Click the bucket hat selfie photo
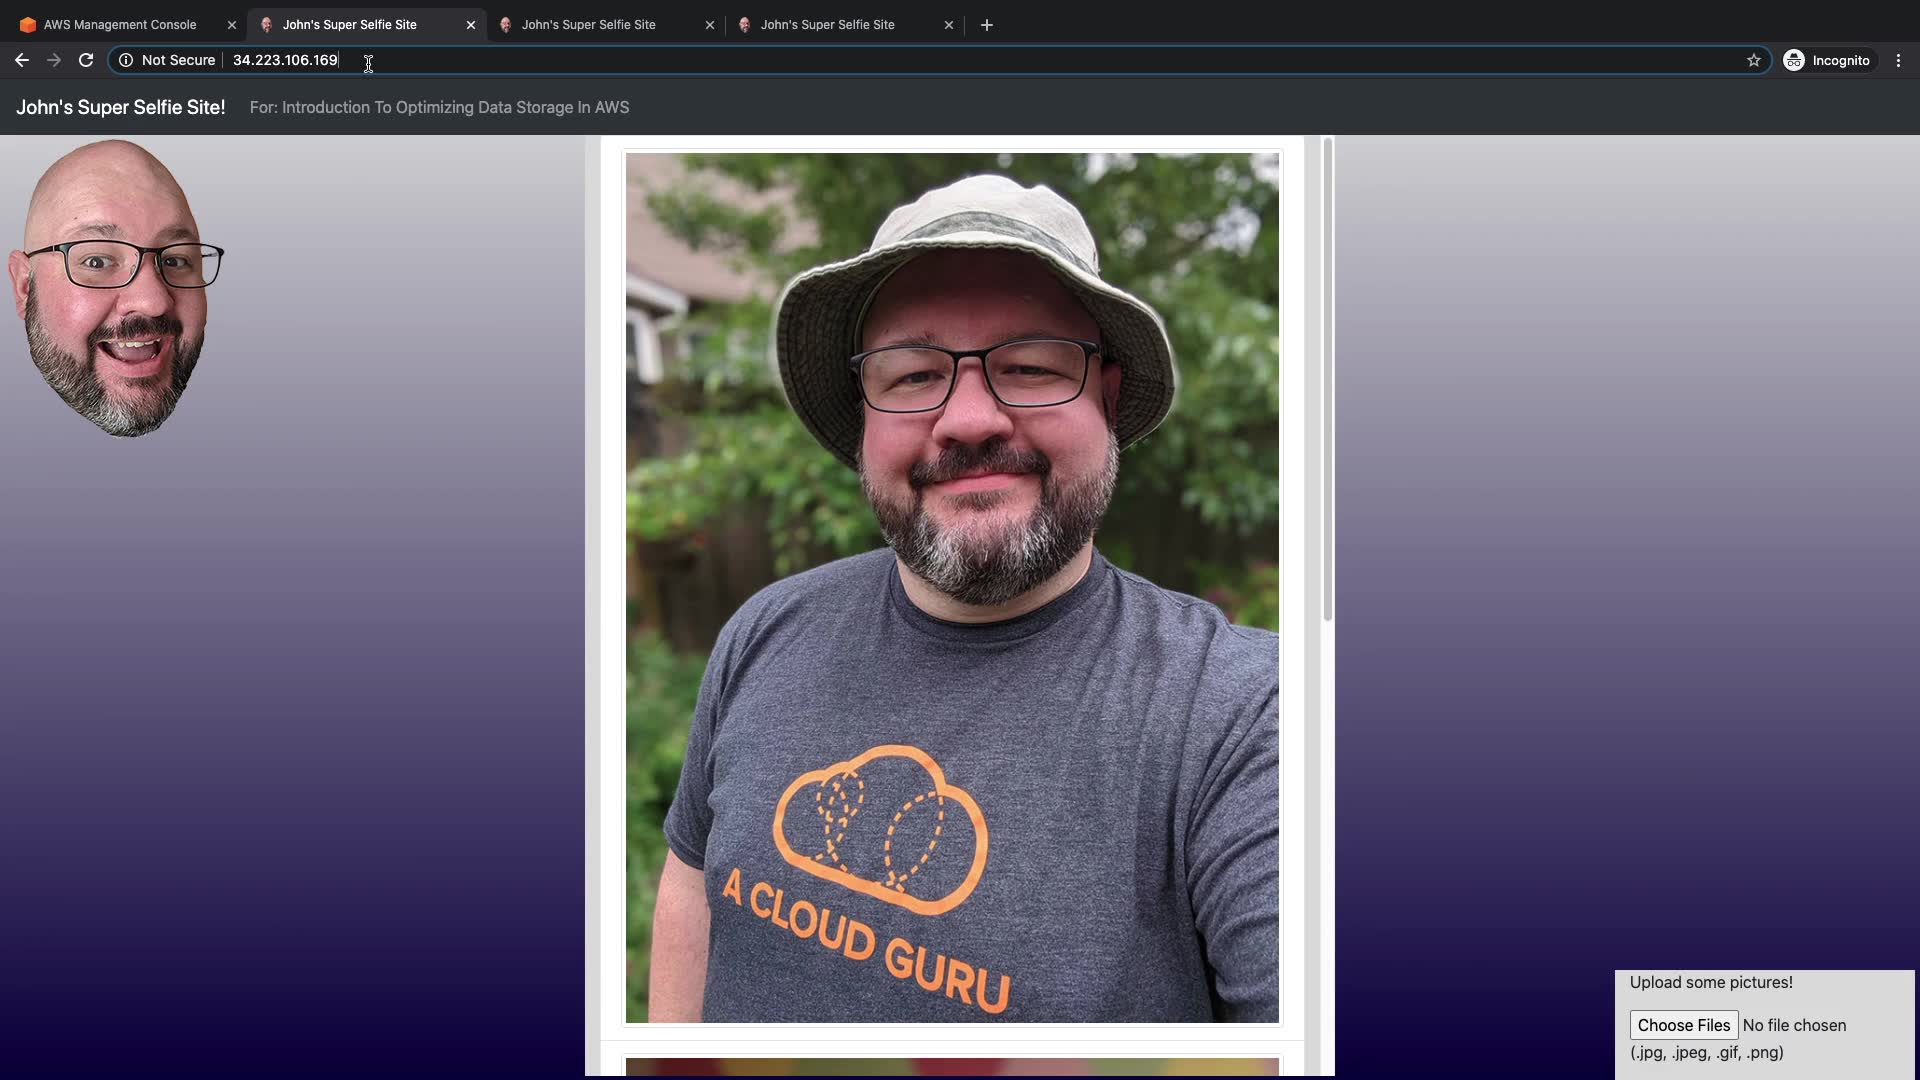The height and width of the screenshot is (1080, 1920). (x=951, y=588)
